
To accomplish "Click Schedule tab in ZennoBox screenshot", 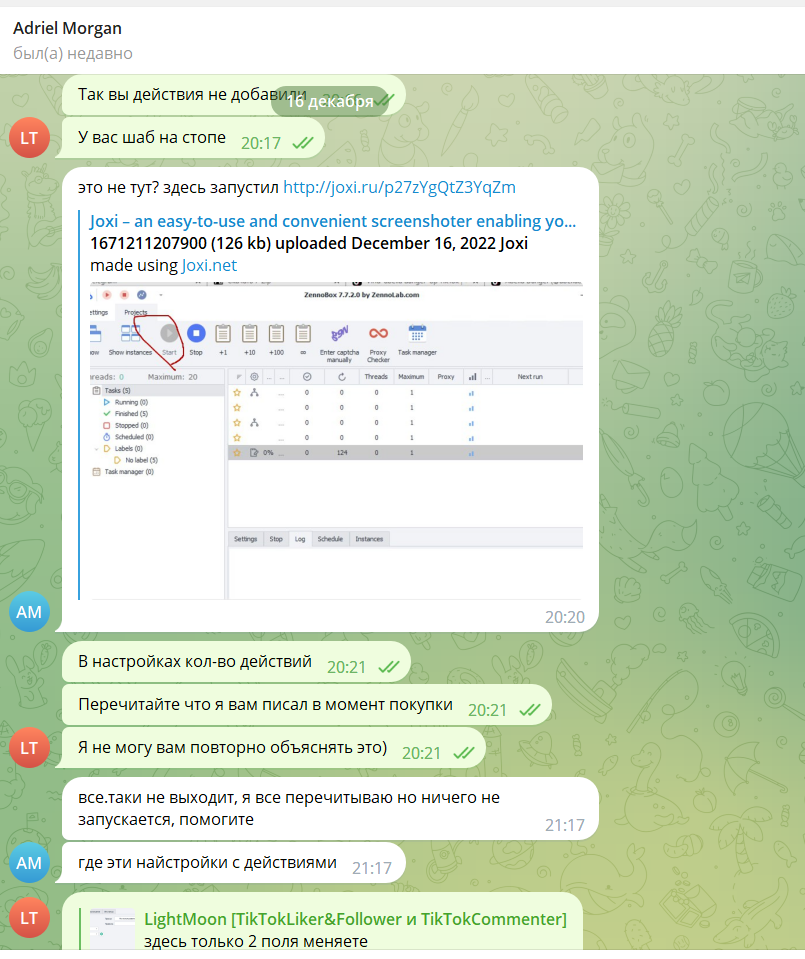I will (330, 539).
